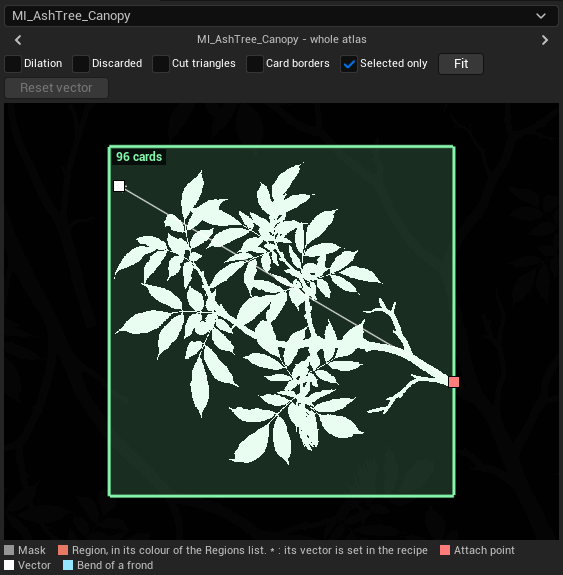563x575 pixels.
Task: Enable the Dilation checkbox
Action: pyautogui.click(x=13, y=64)
